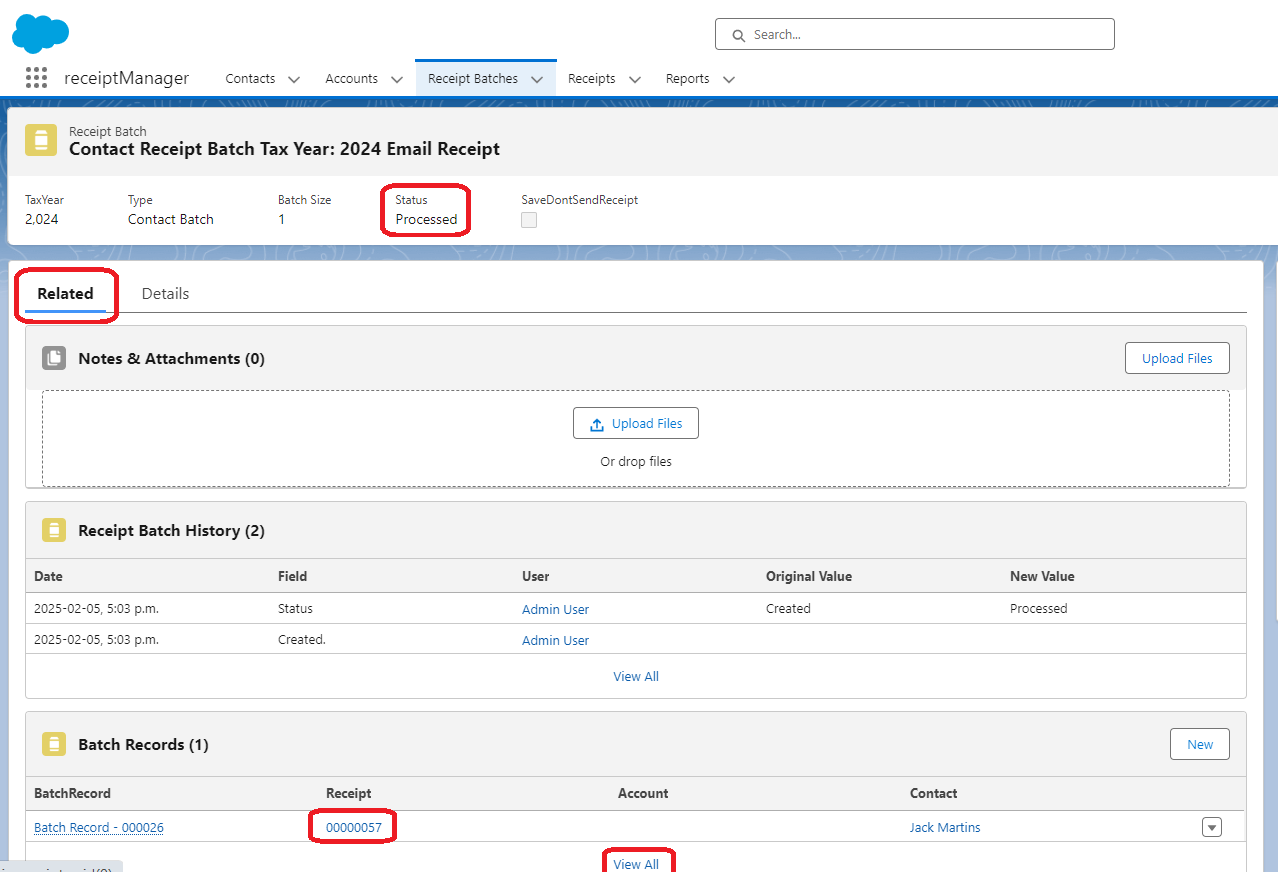
Task: Click New button in Batch Records
Action: [1200, 744]
